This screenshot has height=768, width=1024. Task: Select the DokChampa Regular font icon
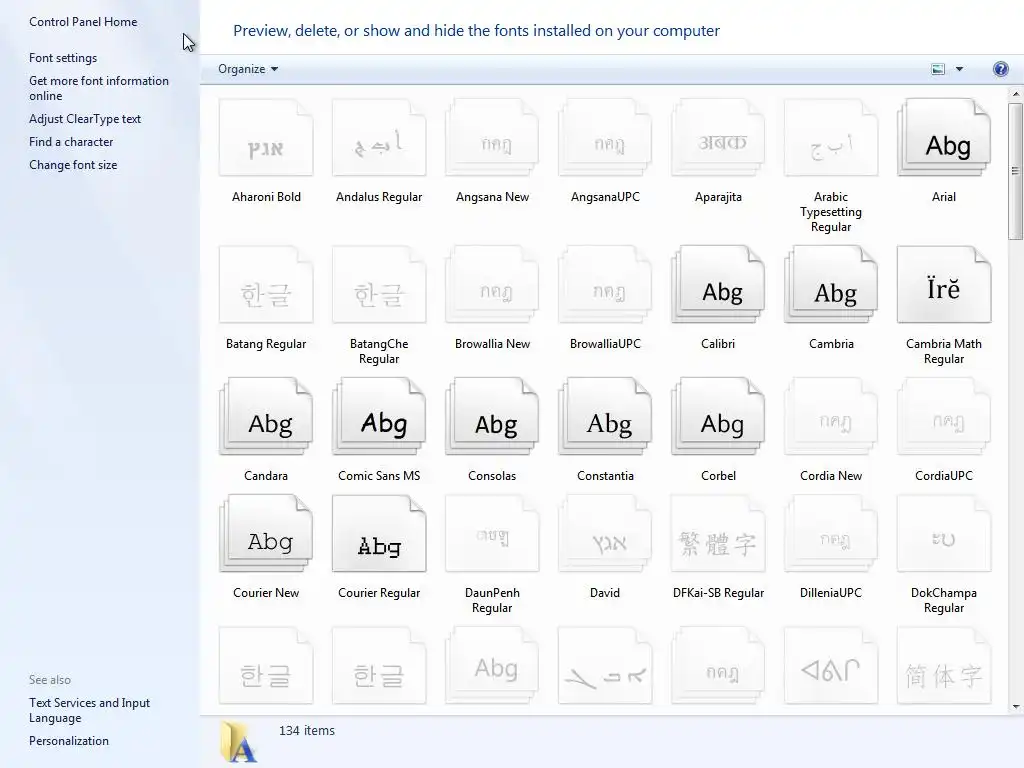tap(944, 534)
